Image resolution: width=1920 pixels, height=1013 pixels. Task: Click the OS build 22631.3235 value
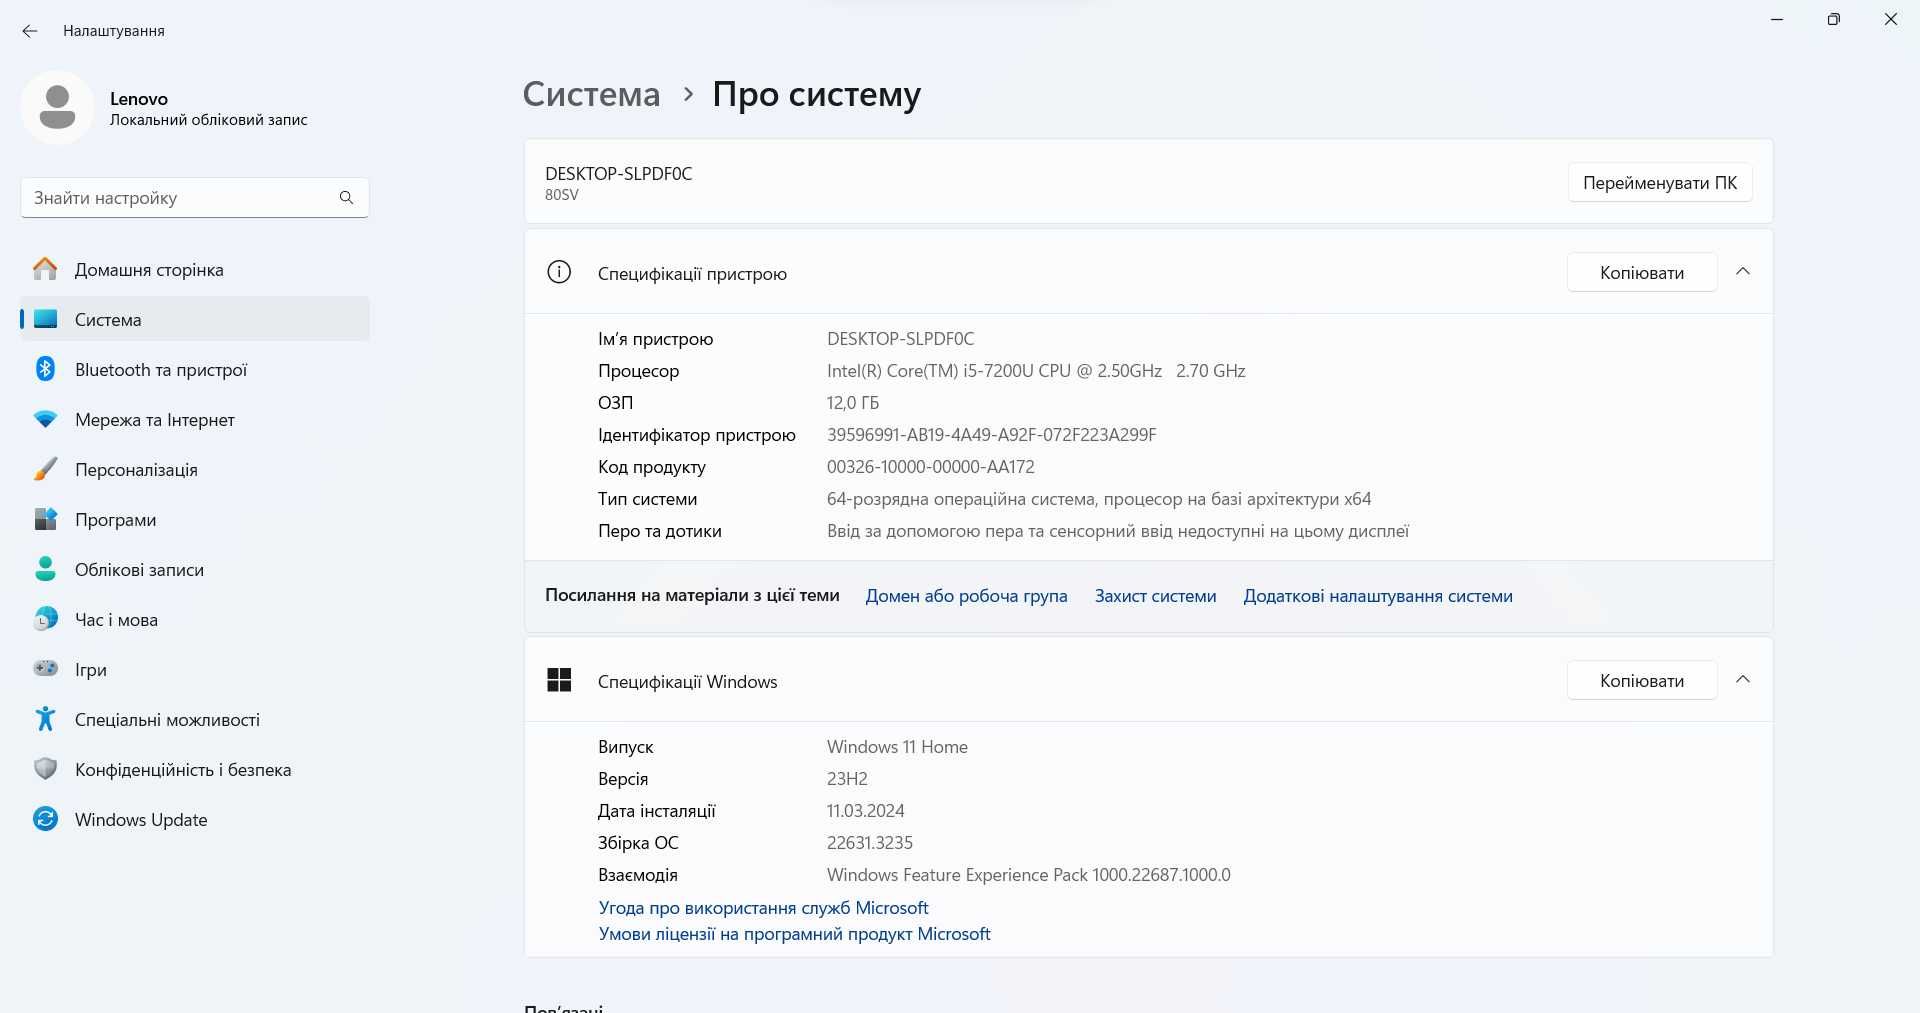[x=870, y=842]
